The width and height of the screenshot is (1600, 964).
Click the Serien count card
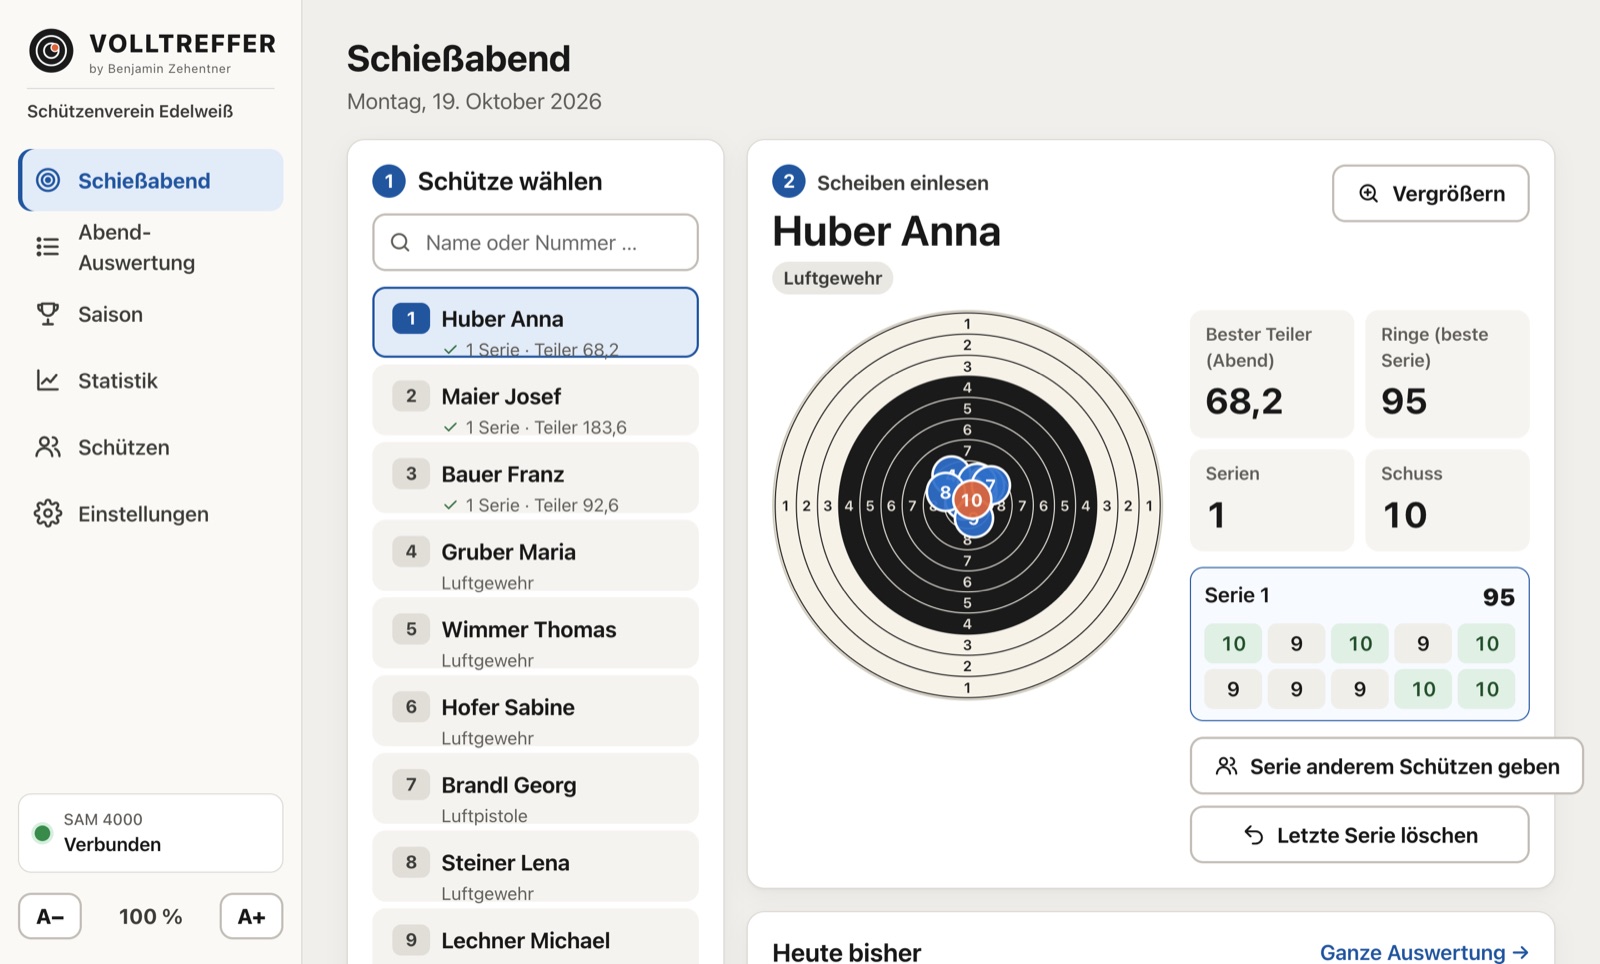tap(1271, 500)
